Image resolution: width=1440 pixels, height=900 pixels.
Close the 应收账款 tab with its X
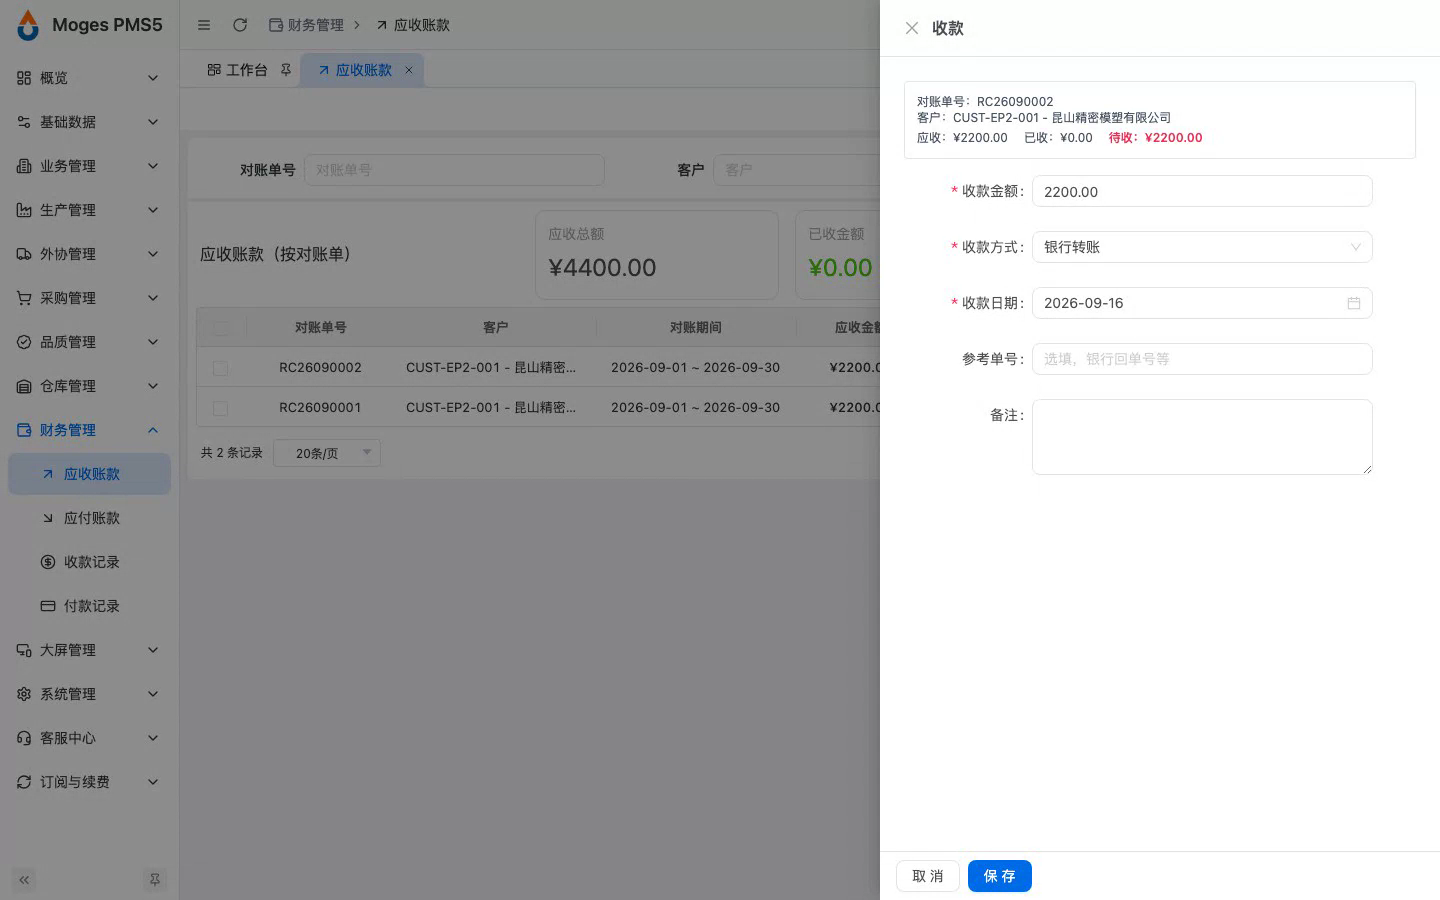408,70
